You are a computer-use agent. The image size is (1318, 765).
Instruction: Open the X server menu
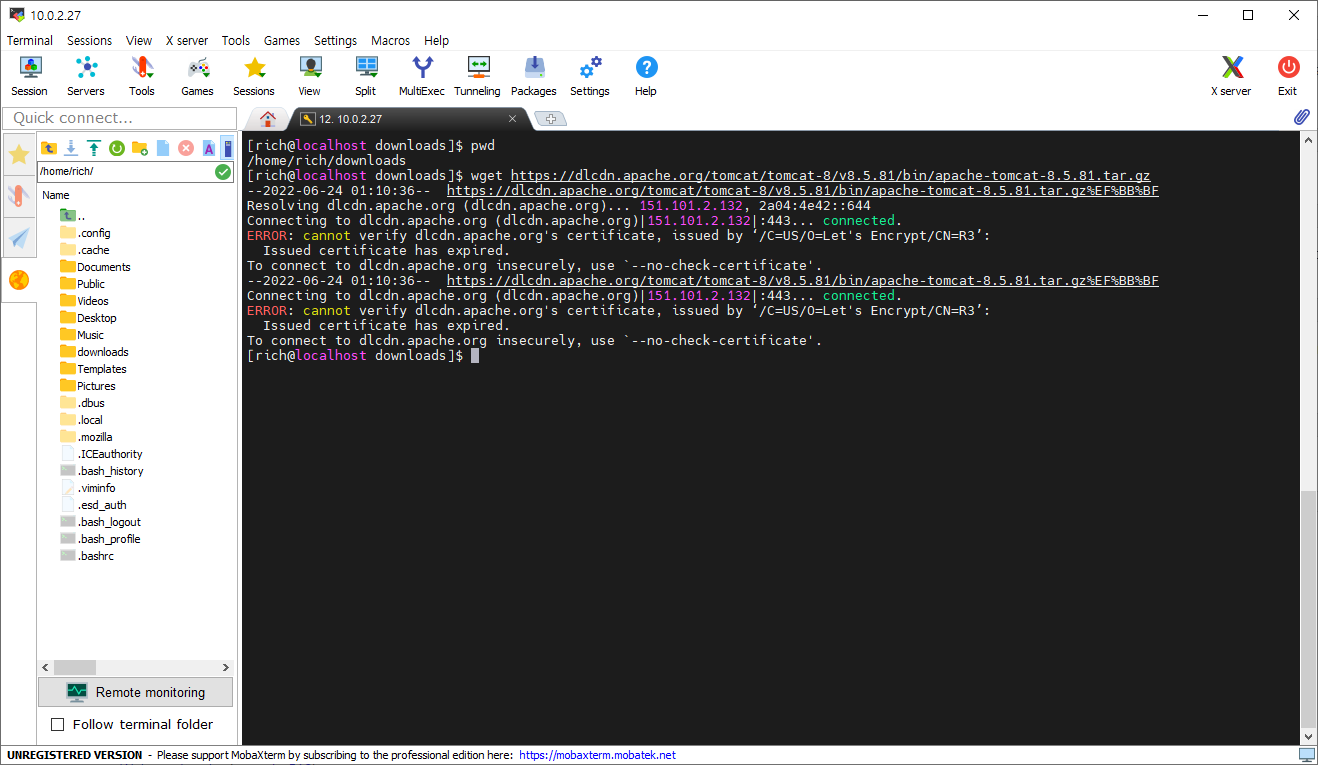point(187,41)
